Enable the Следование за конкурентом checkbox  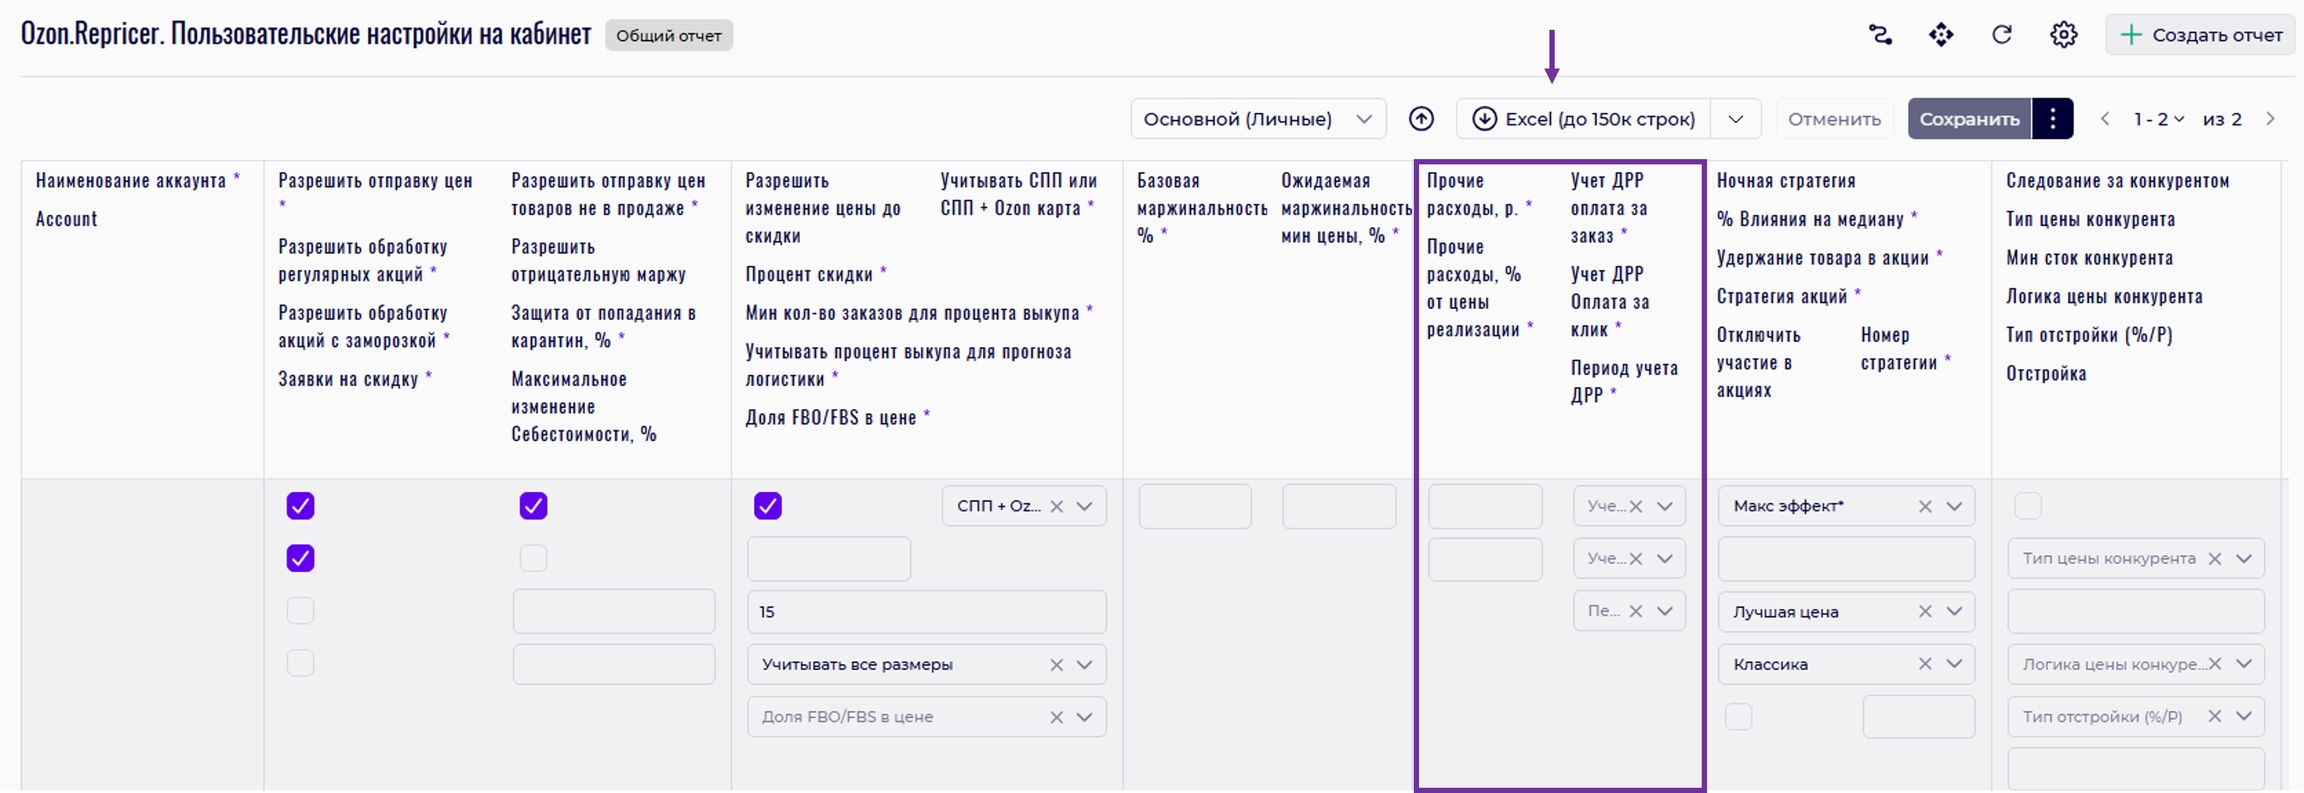pos(2028,506)
